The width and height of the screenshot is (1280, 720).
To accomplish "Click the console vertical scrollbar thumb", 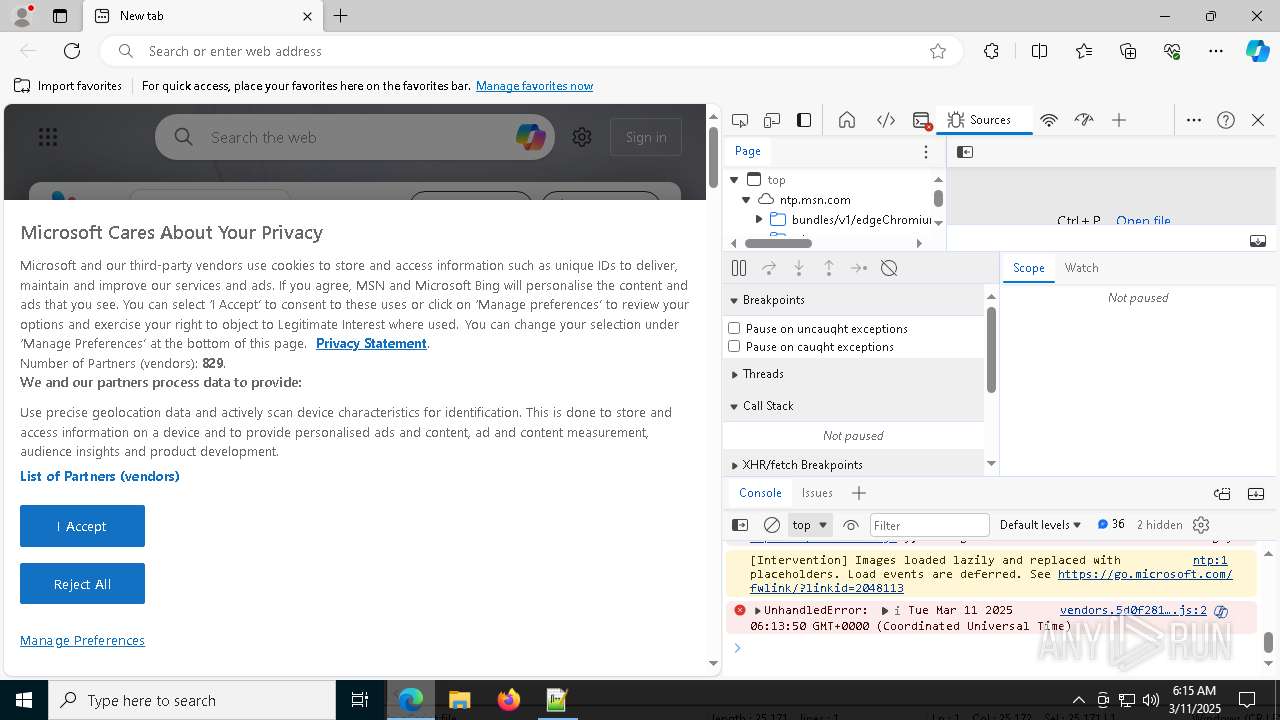I will pos(1268,642).
